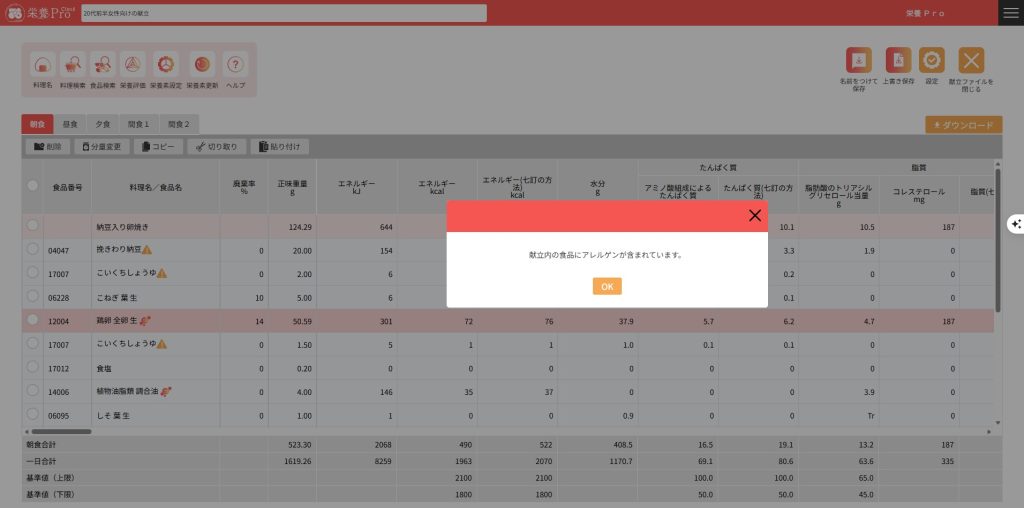Click the allergen icon beside 鶏卵 全卵 生
This screenshot has width=1024, height=508.
[x=146, y=321]
